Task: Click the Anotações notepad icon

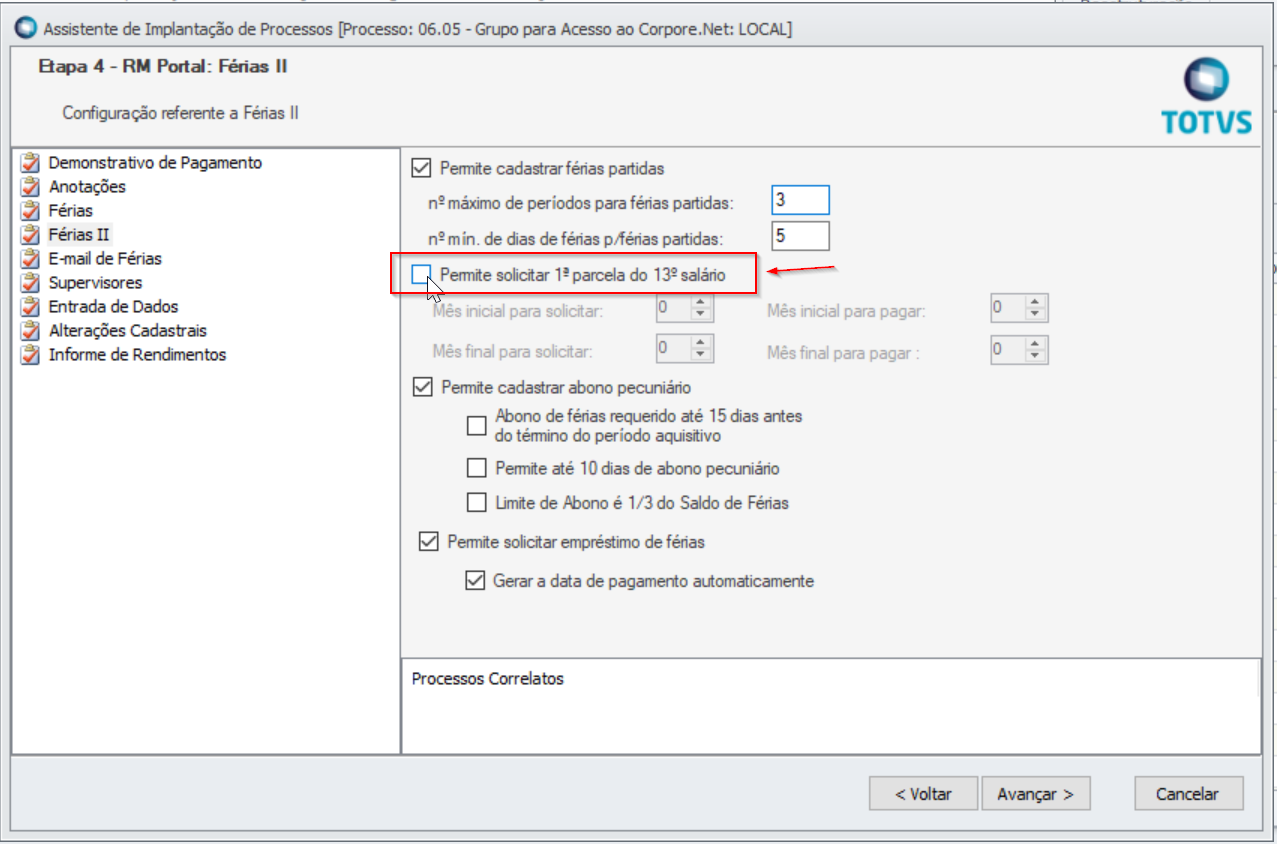Action: click(31, 187)
